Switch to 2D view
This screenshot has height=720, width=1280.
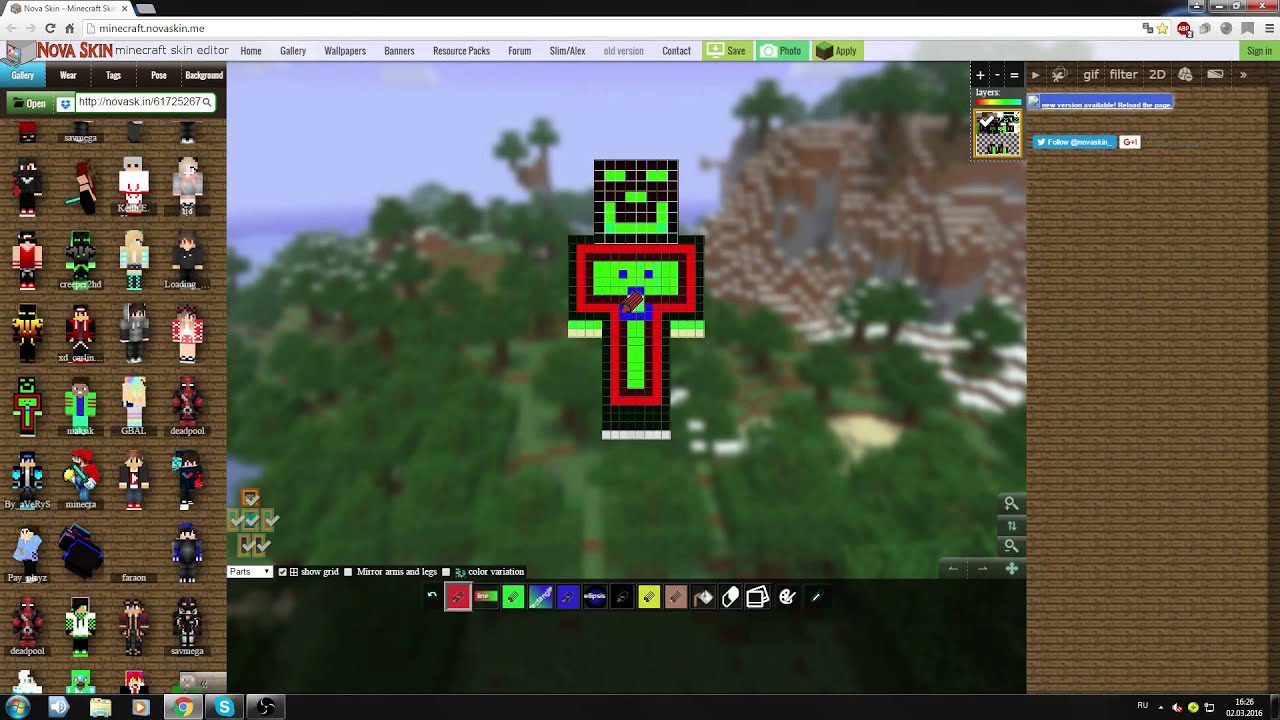click(1157, 75)
